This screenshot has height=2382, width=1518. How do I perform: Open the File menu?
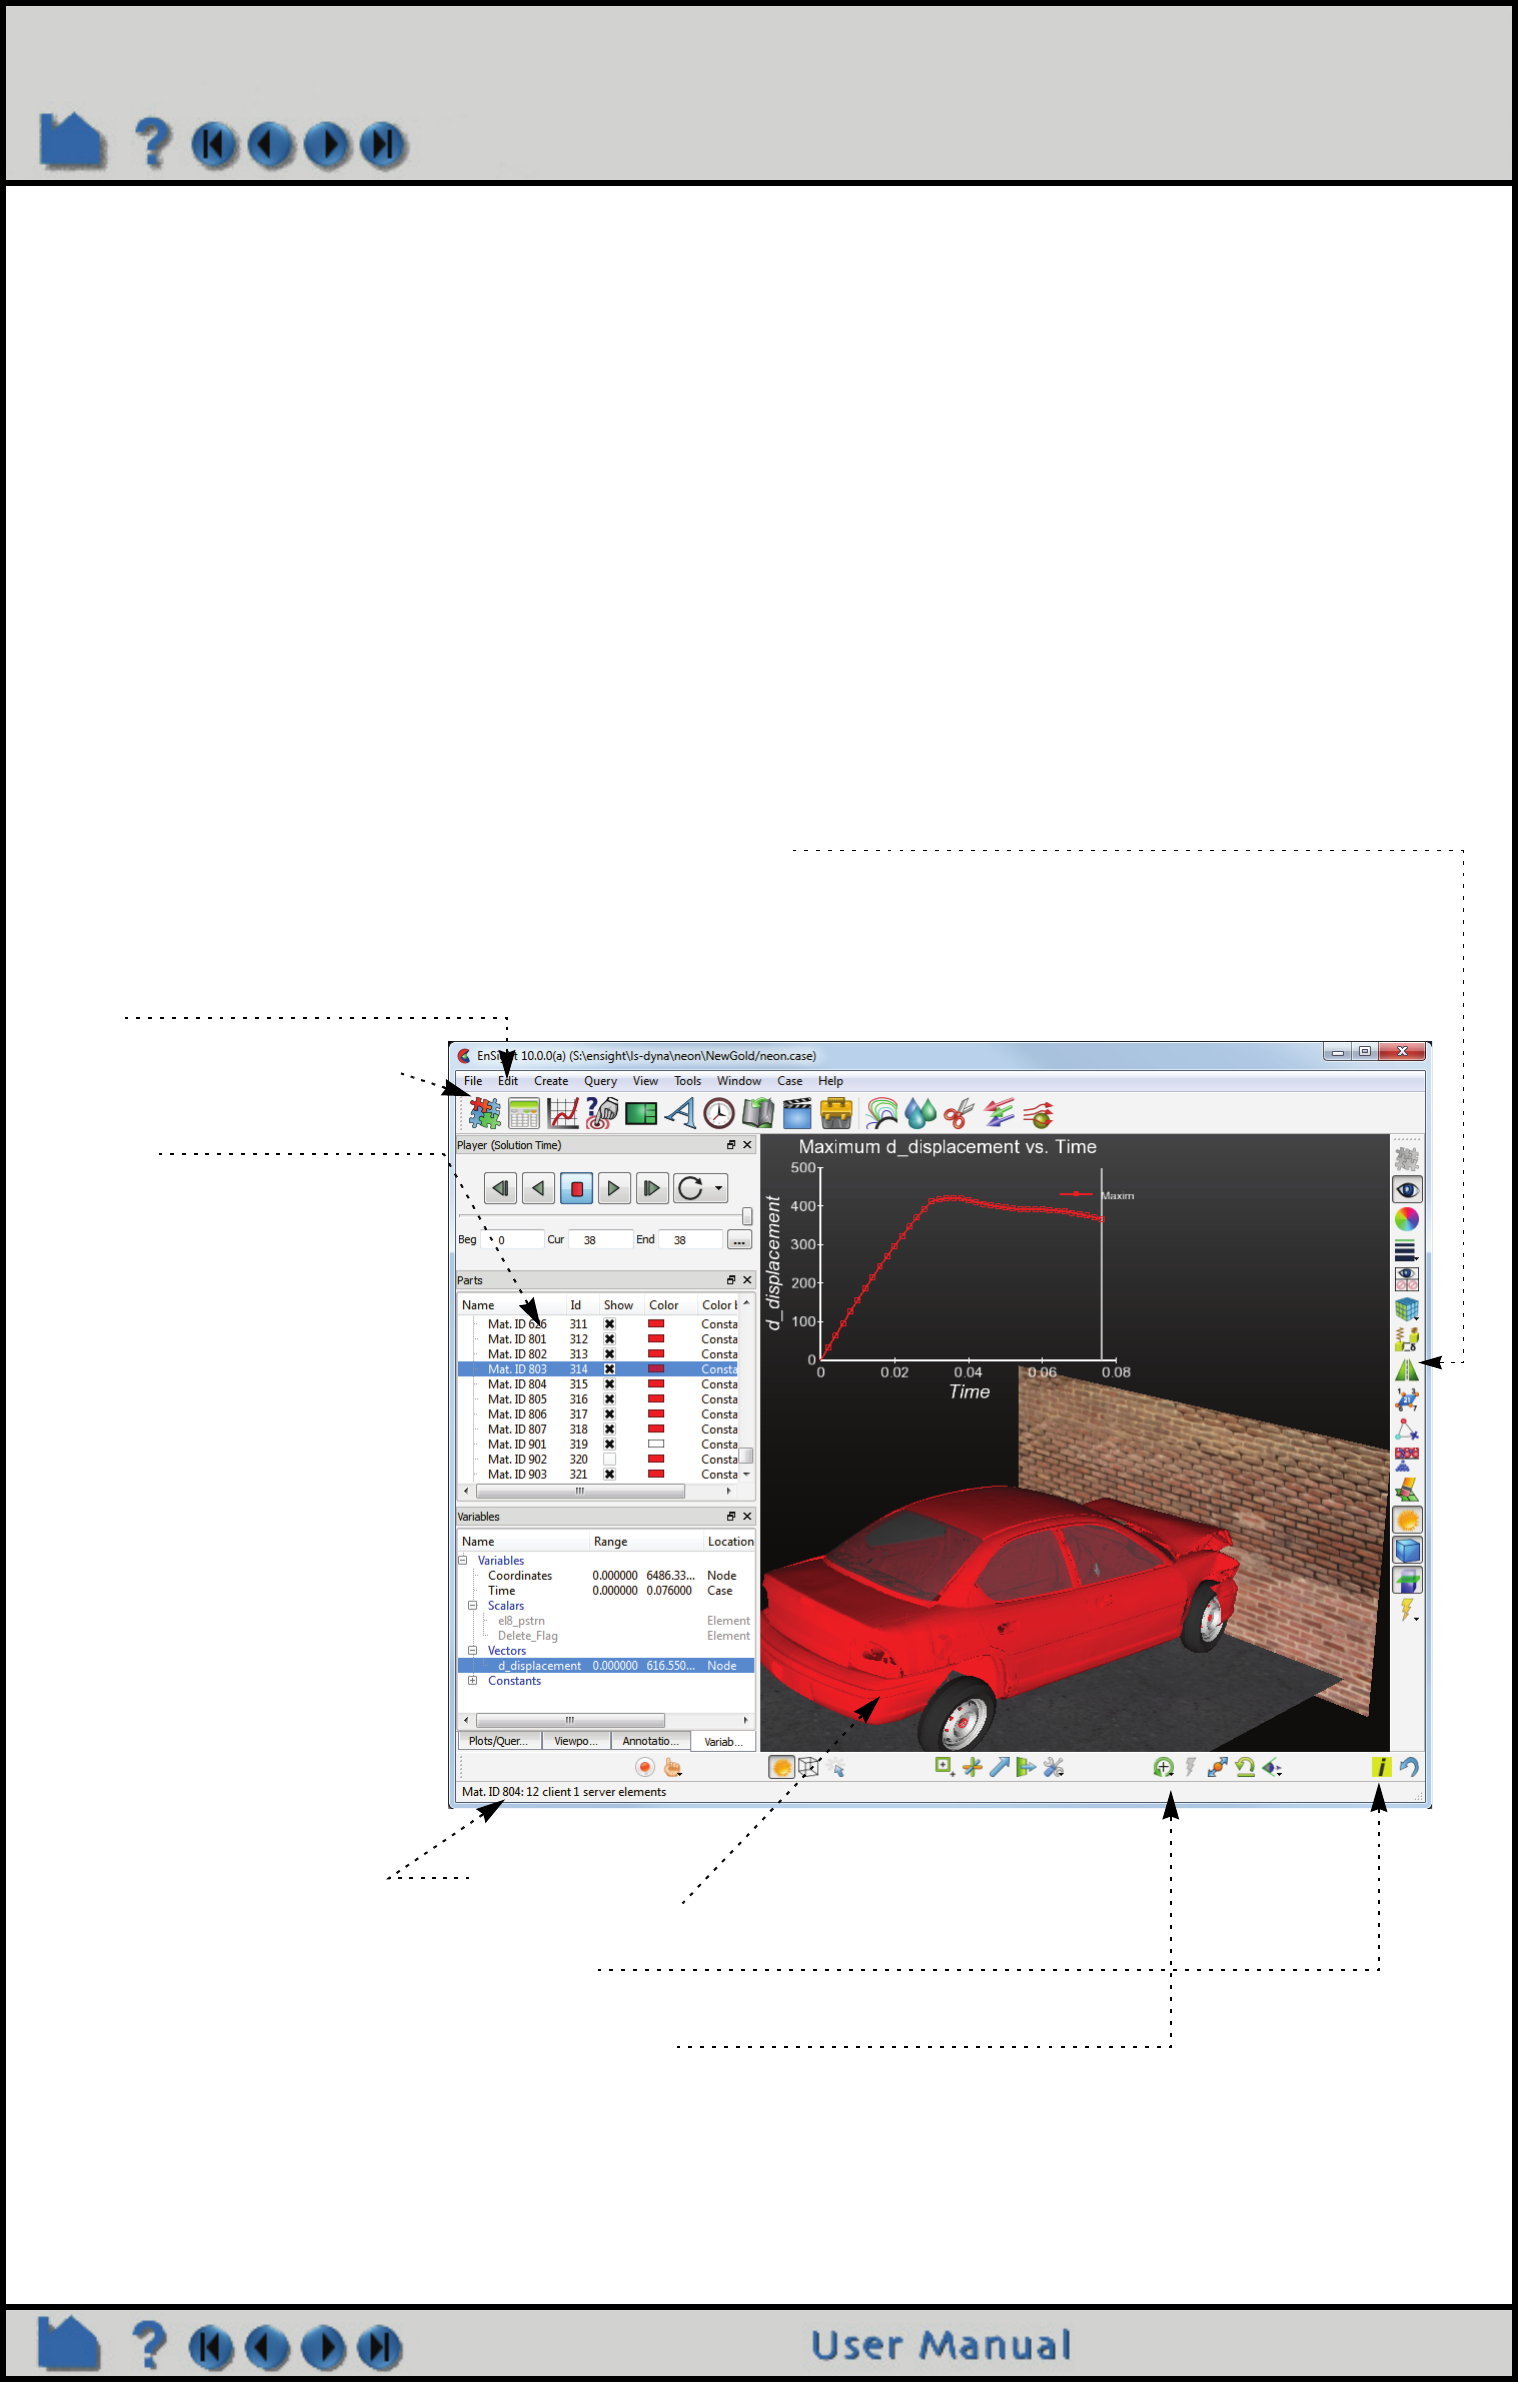click(x=473, y=1081)
